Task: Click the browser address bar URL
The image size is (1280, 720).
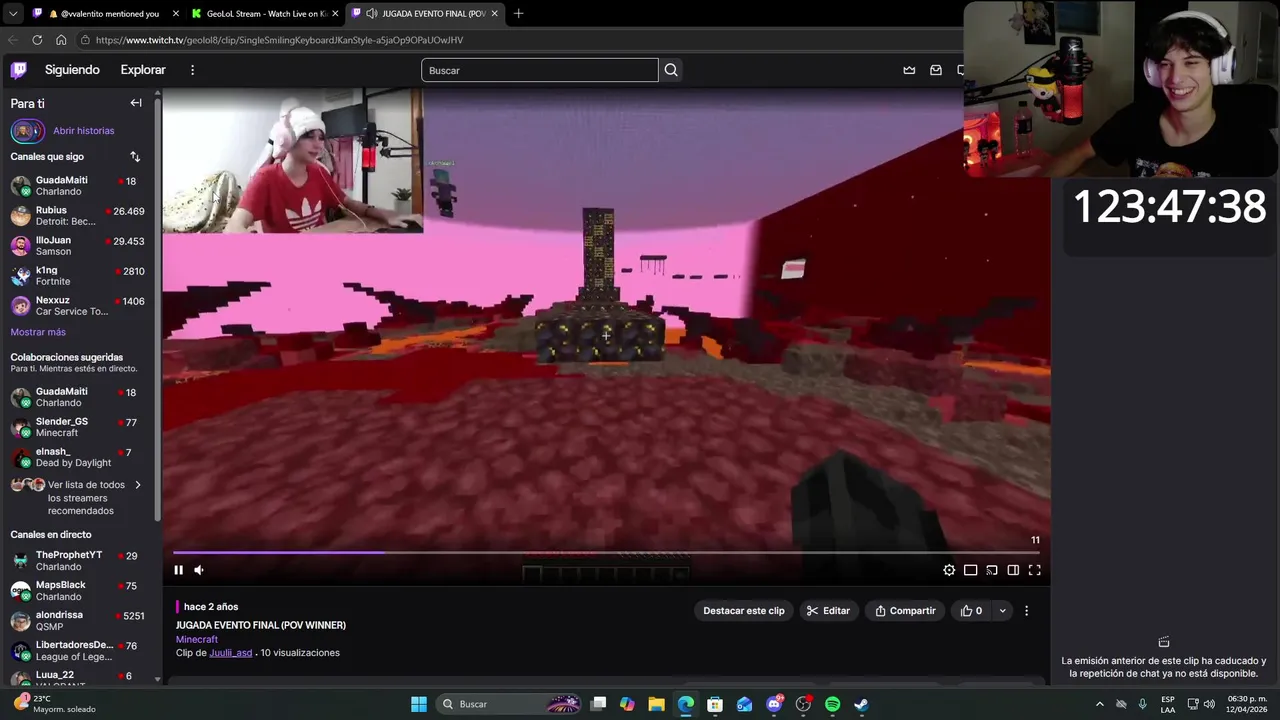Action: coord(279,40)
